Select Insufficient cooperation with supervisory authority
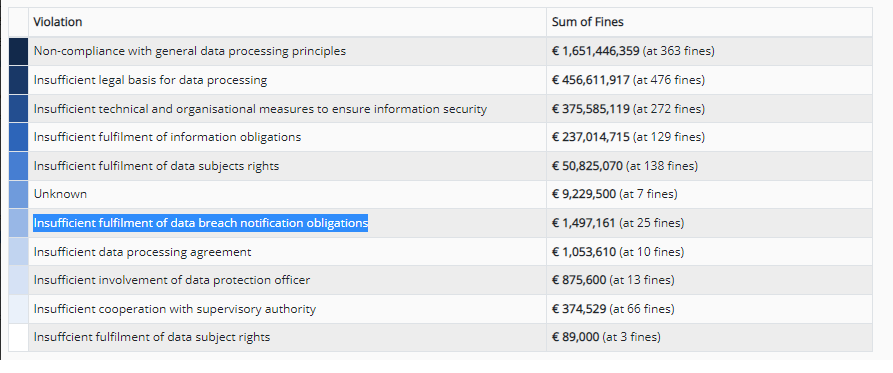Screen dimensions: 893x373 175,309
